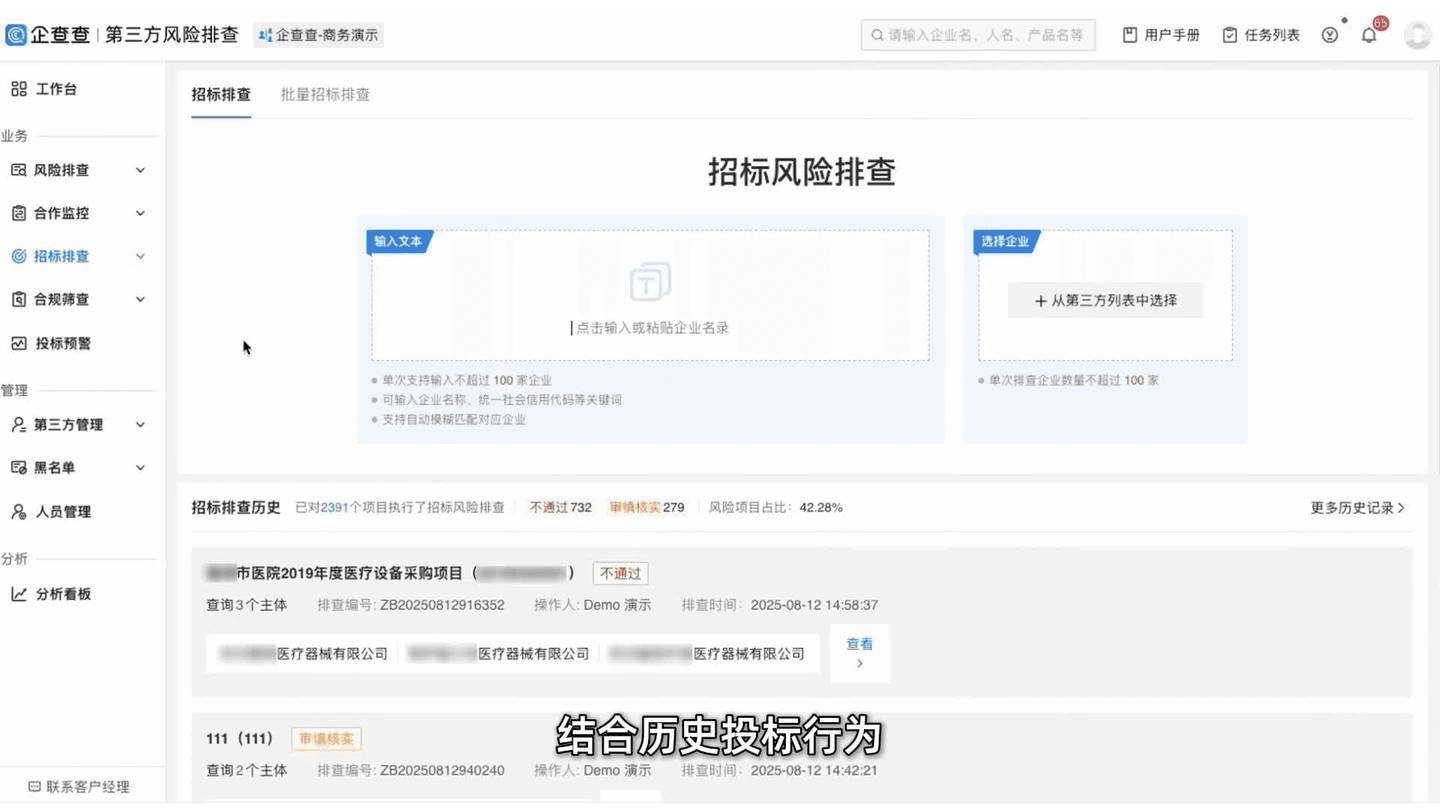This screenshot has height=810, width=1440.
Task: Open the 工作台 grid icon
Action: tap(19, 89)
